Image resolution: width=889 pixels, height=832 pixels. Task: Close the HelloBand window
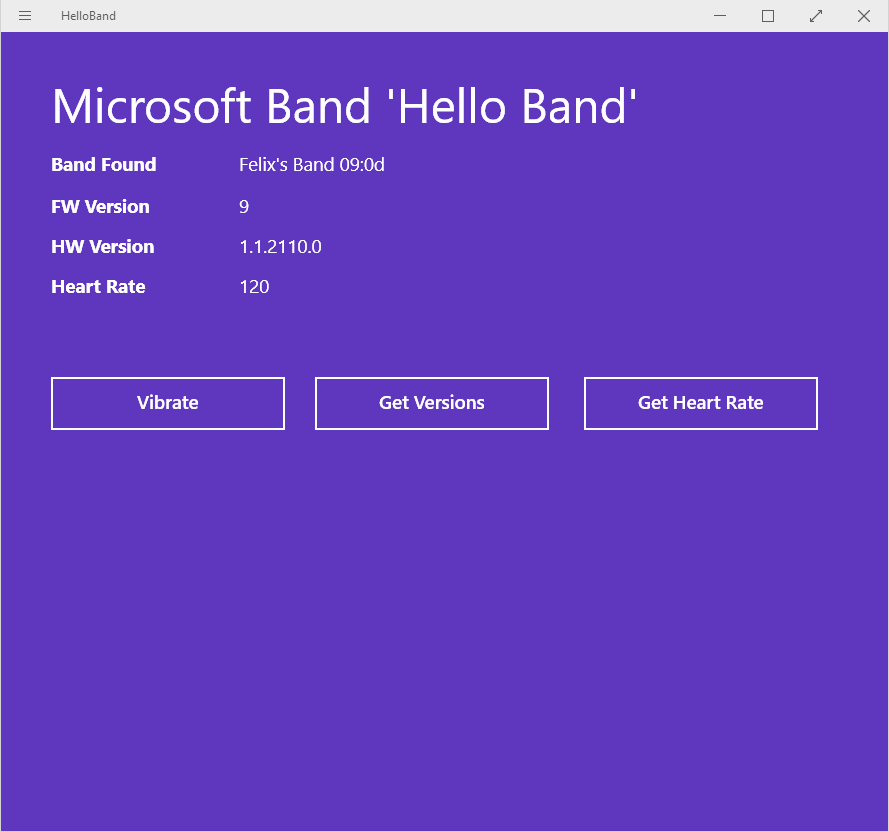(x=863, y=16)
